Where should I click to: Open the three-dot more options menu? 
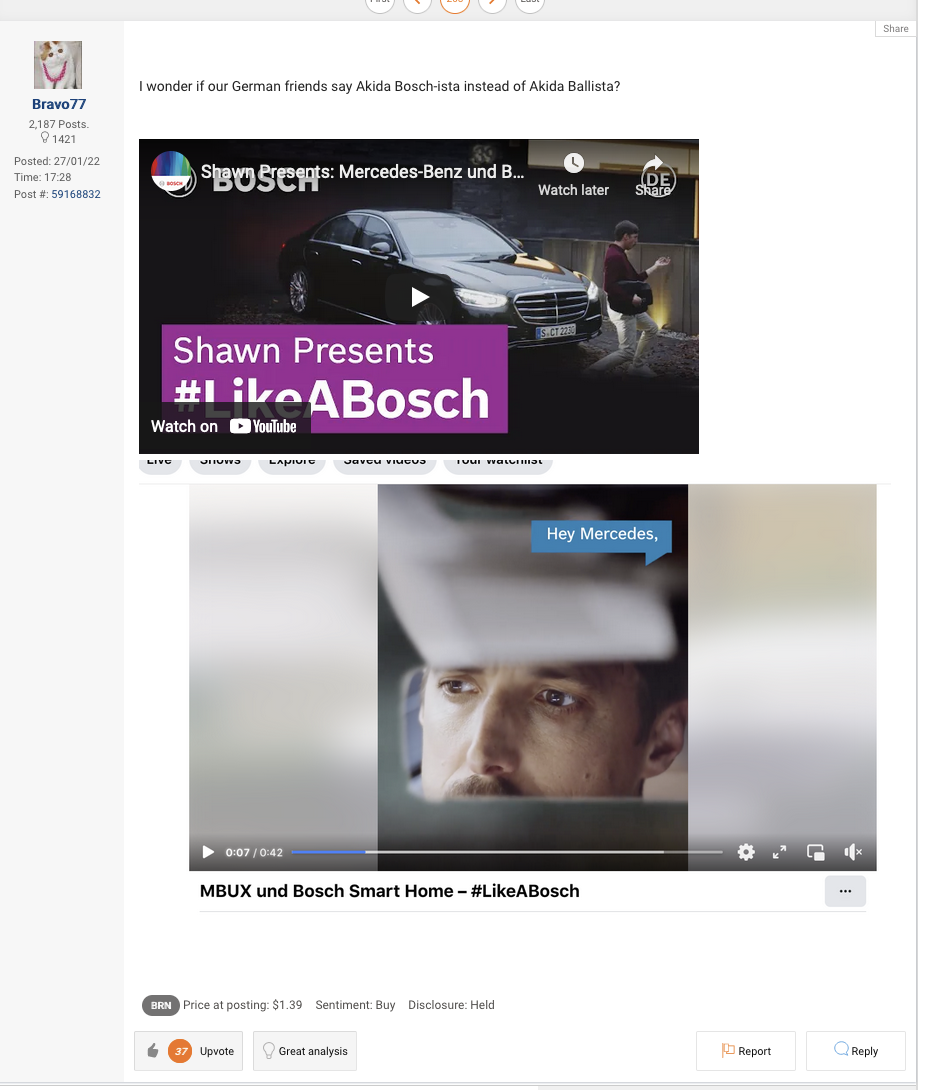pos(845,891)
